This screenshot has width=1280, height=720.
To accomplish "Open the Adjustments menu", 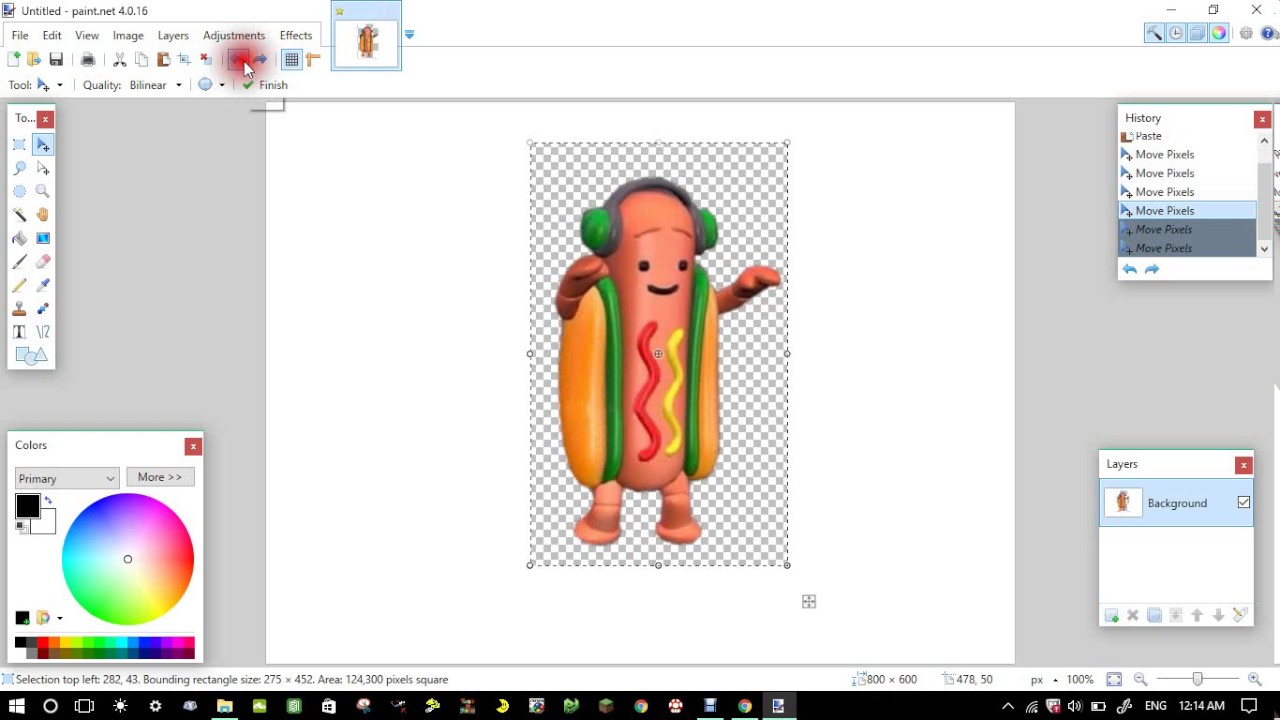I will [234, 35].
